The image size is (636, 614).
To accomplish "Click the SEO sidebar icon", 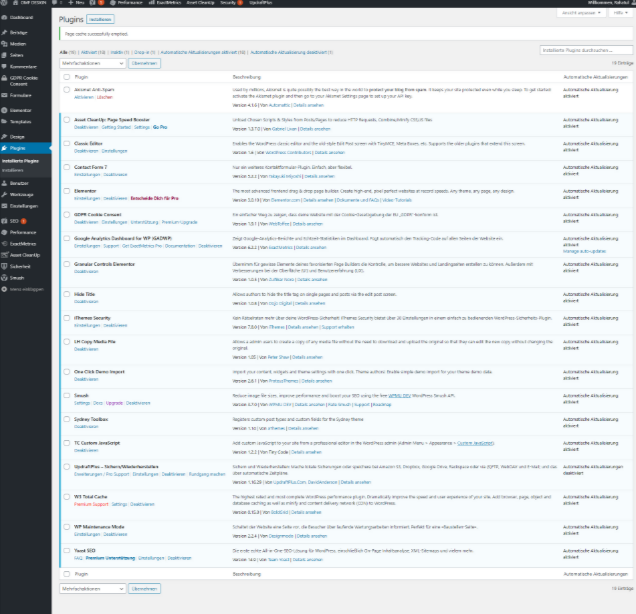I will tap(4, 221).
